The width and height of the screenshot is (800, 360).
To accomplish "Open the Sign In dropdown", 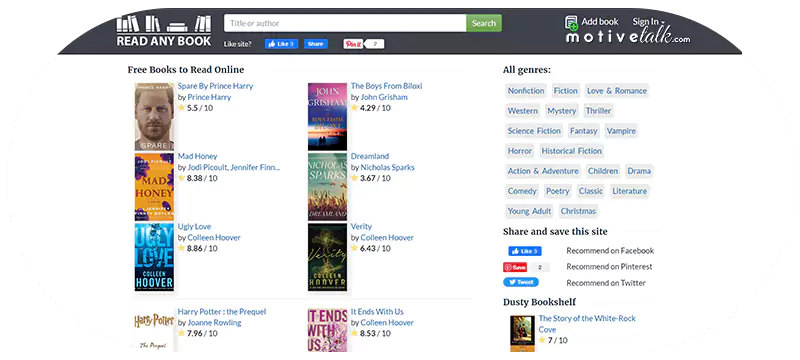I will [x=648, y=21].
